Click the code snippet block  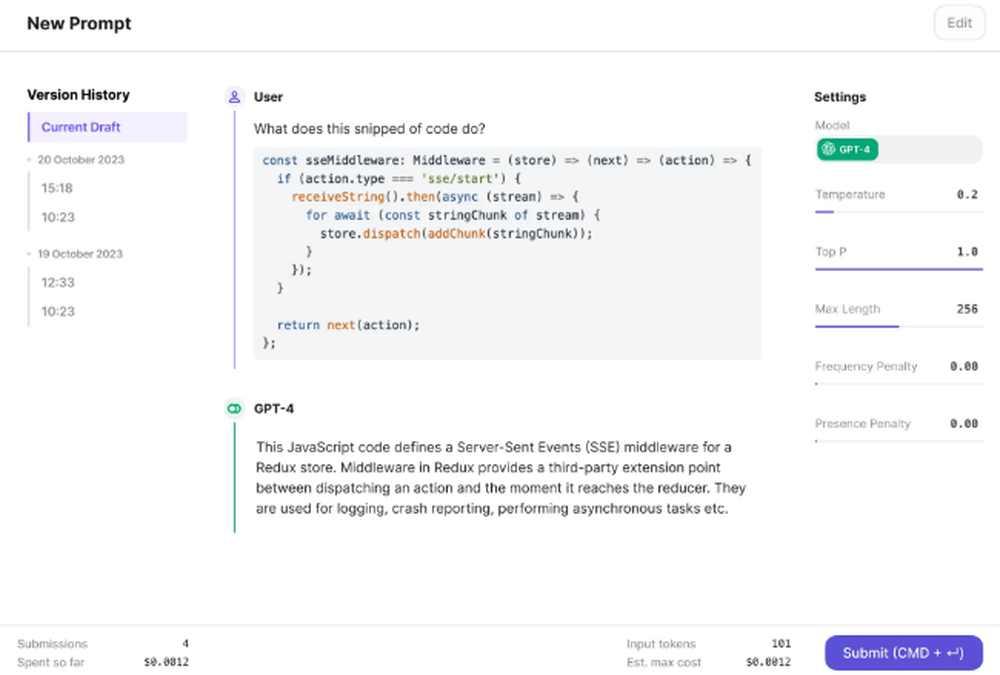507,254
